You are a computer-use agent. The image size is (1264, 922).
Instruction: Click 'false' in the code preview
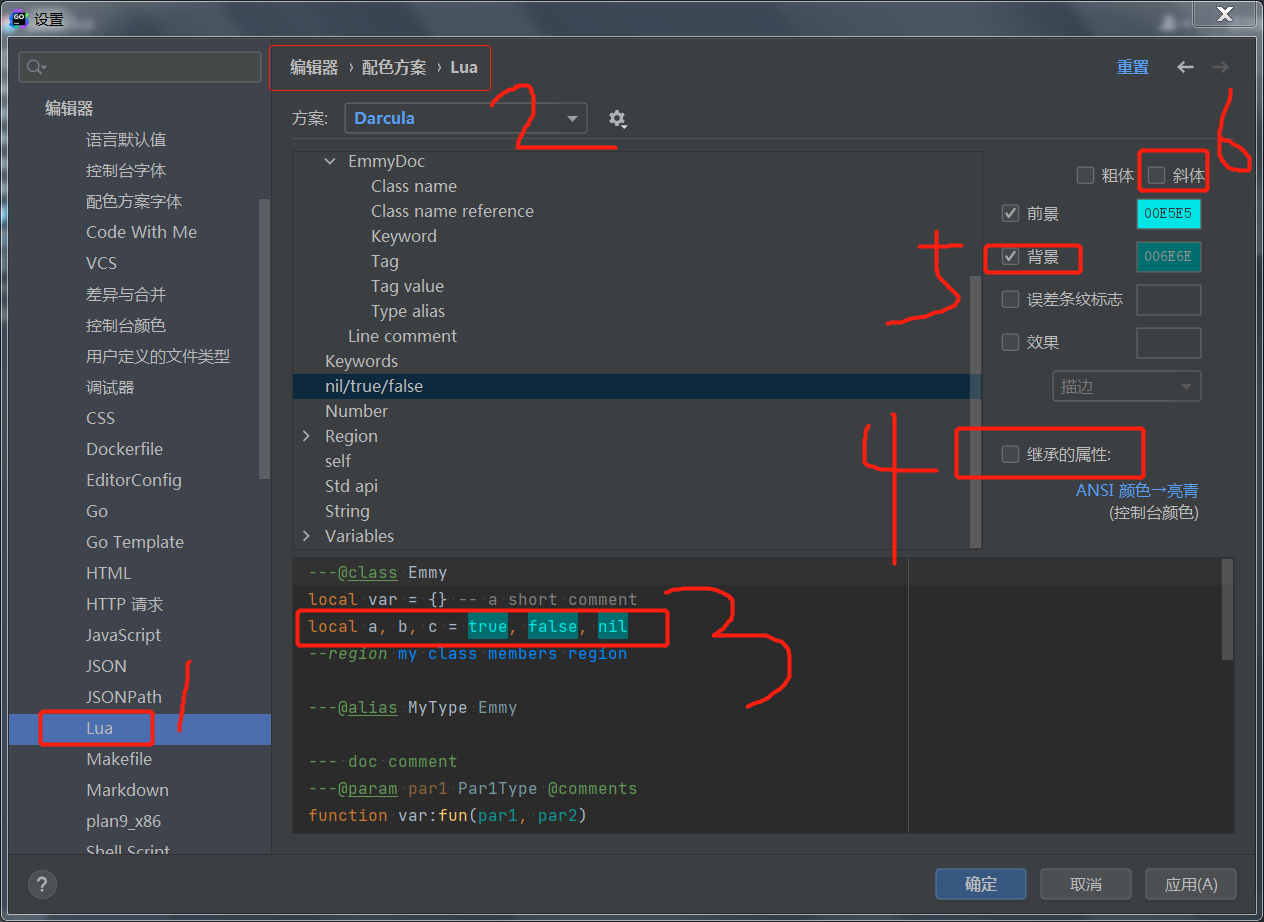coord(553,627)
